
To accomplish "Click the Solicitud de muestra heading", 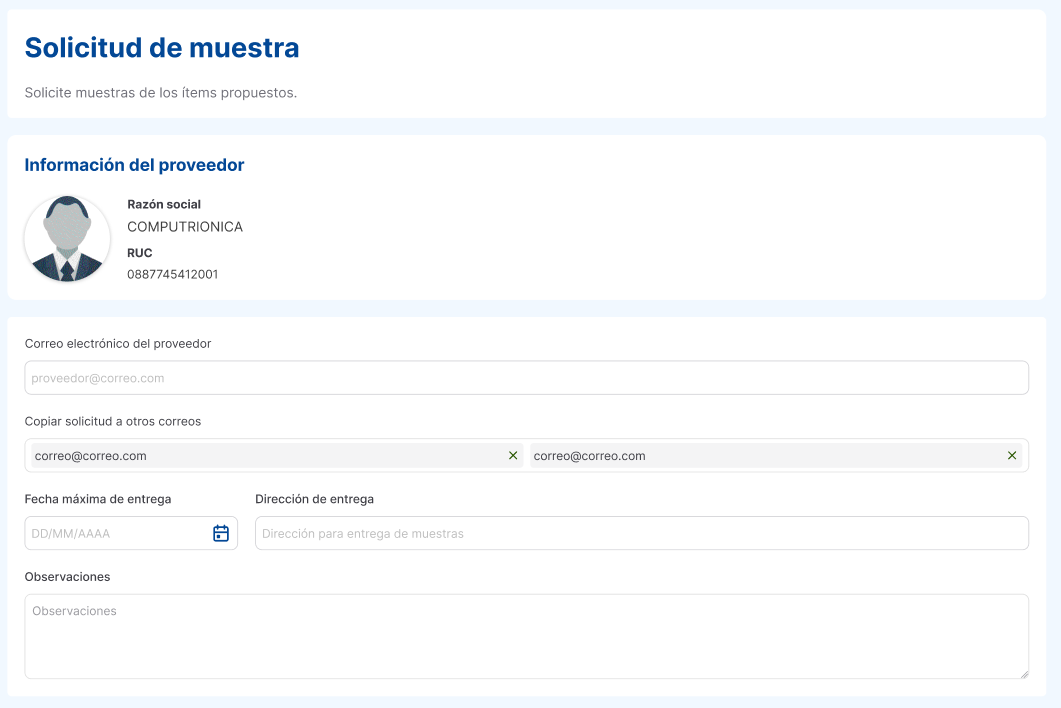I will 161,47.
